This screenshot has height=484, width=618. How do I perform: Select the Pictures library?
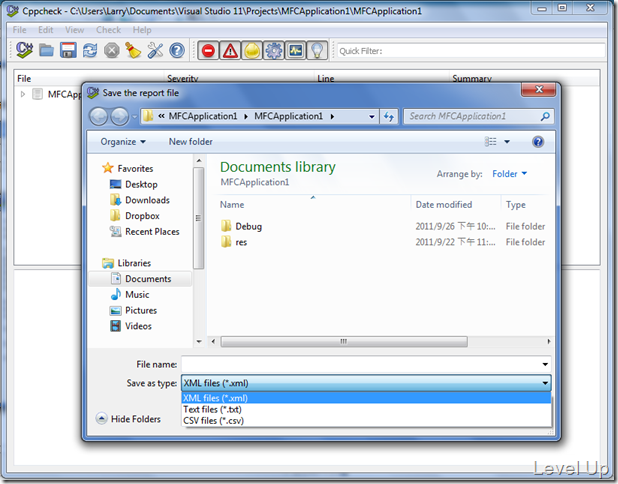pyautogui.click(x=141, y=311)
